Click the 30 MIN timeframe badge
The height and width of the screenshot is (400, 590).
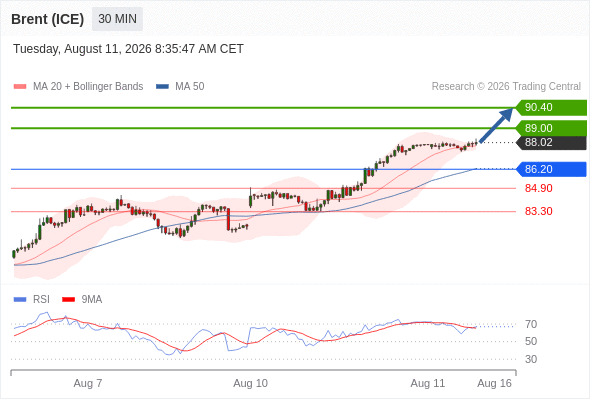click(117, 19)
